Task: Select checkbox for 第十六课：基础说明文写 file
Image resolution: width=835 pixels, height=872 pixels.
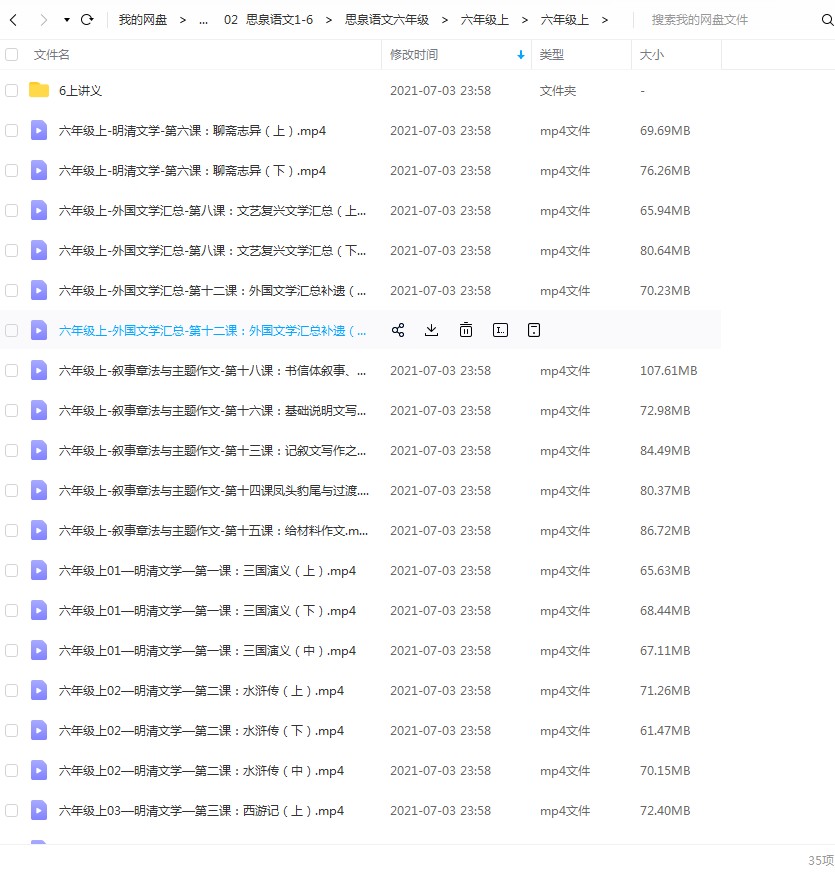Action: (x=11, y=410)
